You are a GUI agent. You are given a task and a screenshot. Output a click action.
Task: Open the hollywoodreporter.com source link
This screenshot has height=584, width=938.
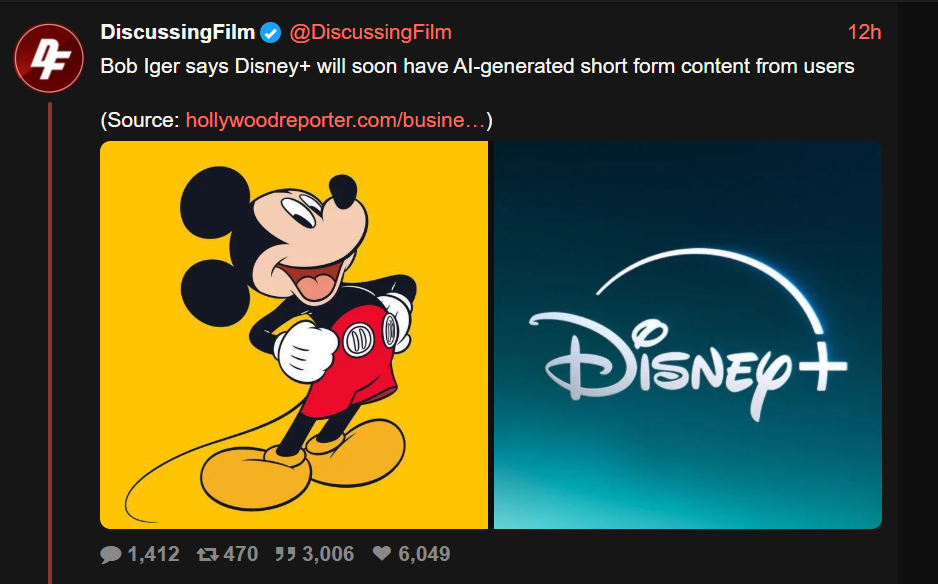(x=336, y=120)
